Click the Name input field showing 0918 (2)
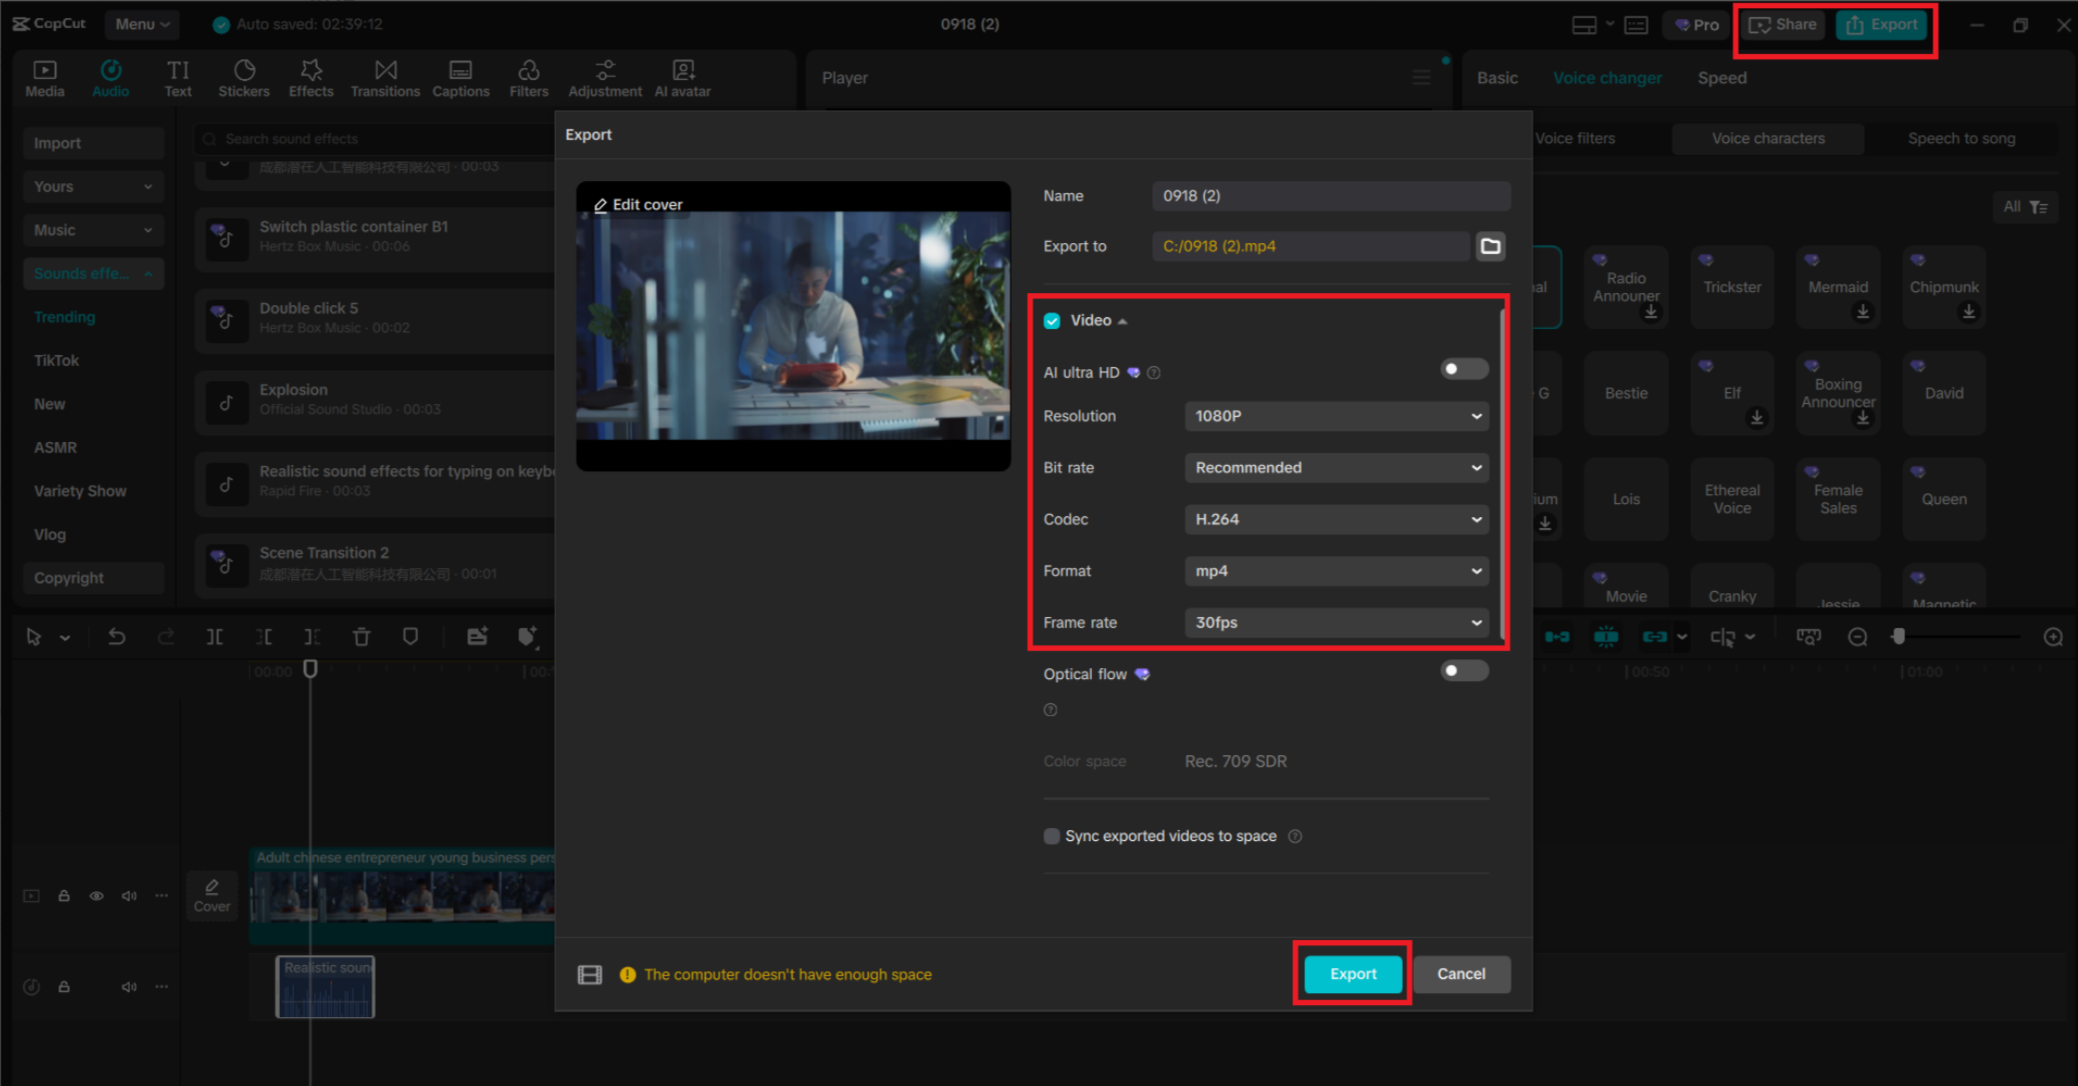2078x1086 pixels. tap(1330, 195)
